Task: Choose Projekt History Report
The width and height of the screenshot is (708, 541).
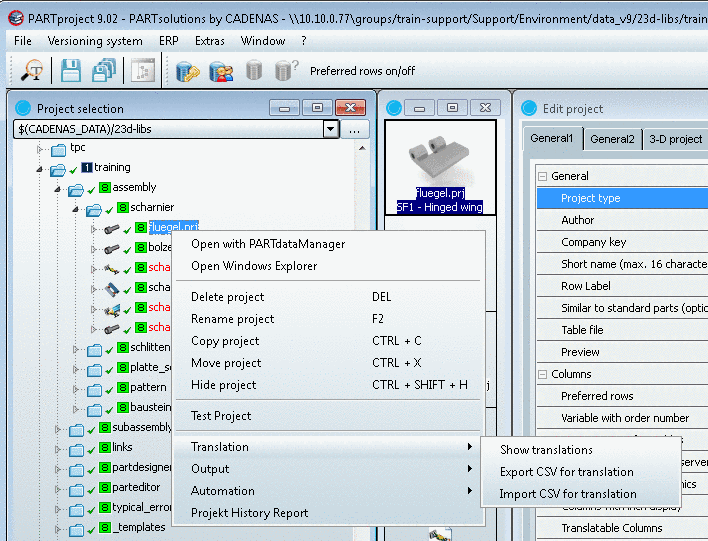Action: 329,513
